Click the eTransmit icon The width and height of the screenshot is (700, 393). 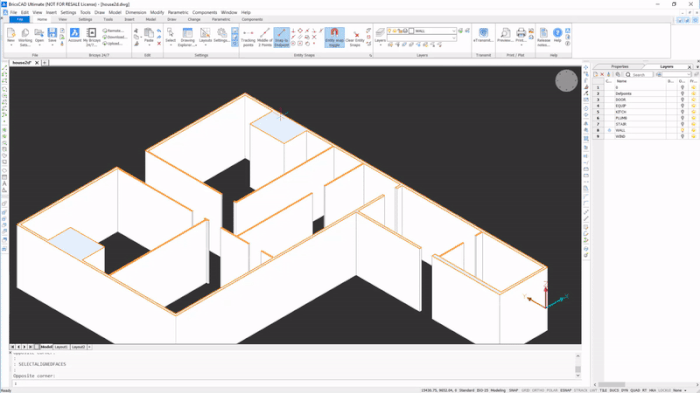pyautogui.click(x=483, y=35)
